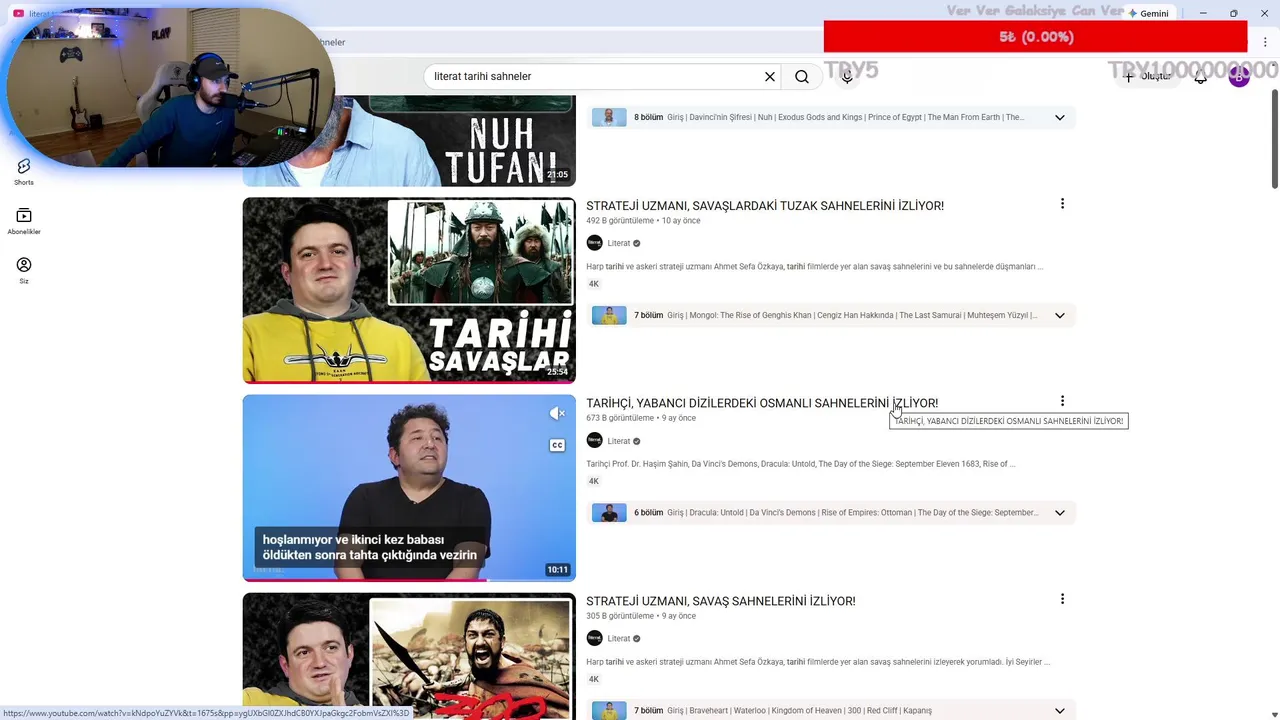
Task: Clear the search box text
Action: point(770,76)
